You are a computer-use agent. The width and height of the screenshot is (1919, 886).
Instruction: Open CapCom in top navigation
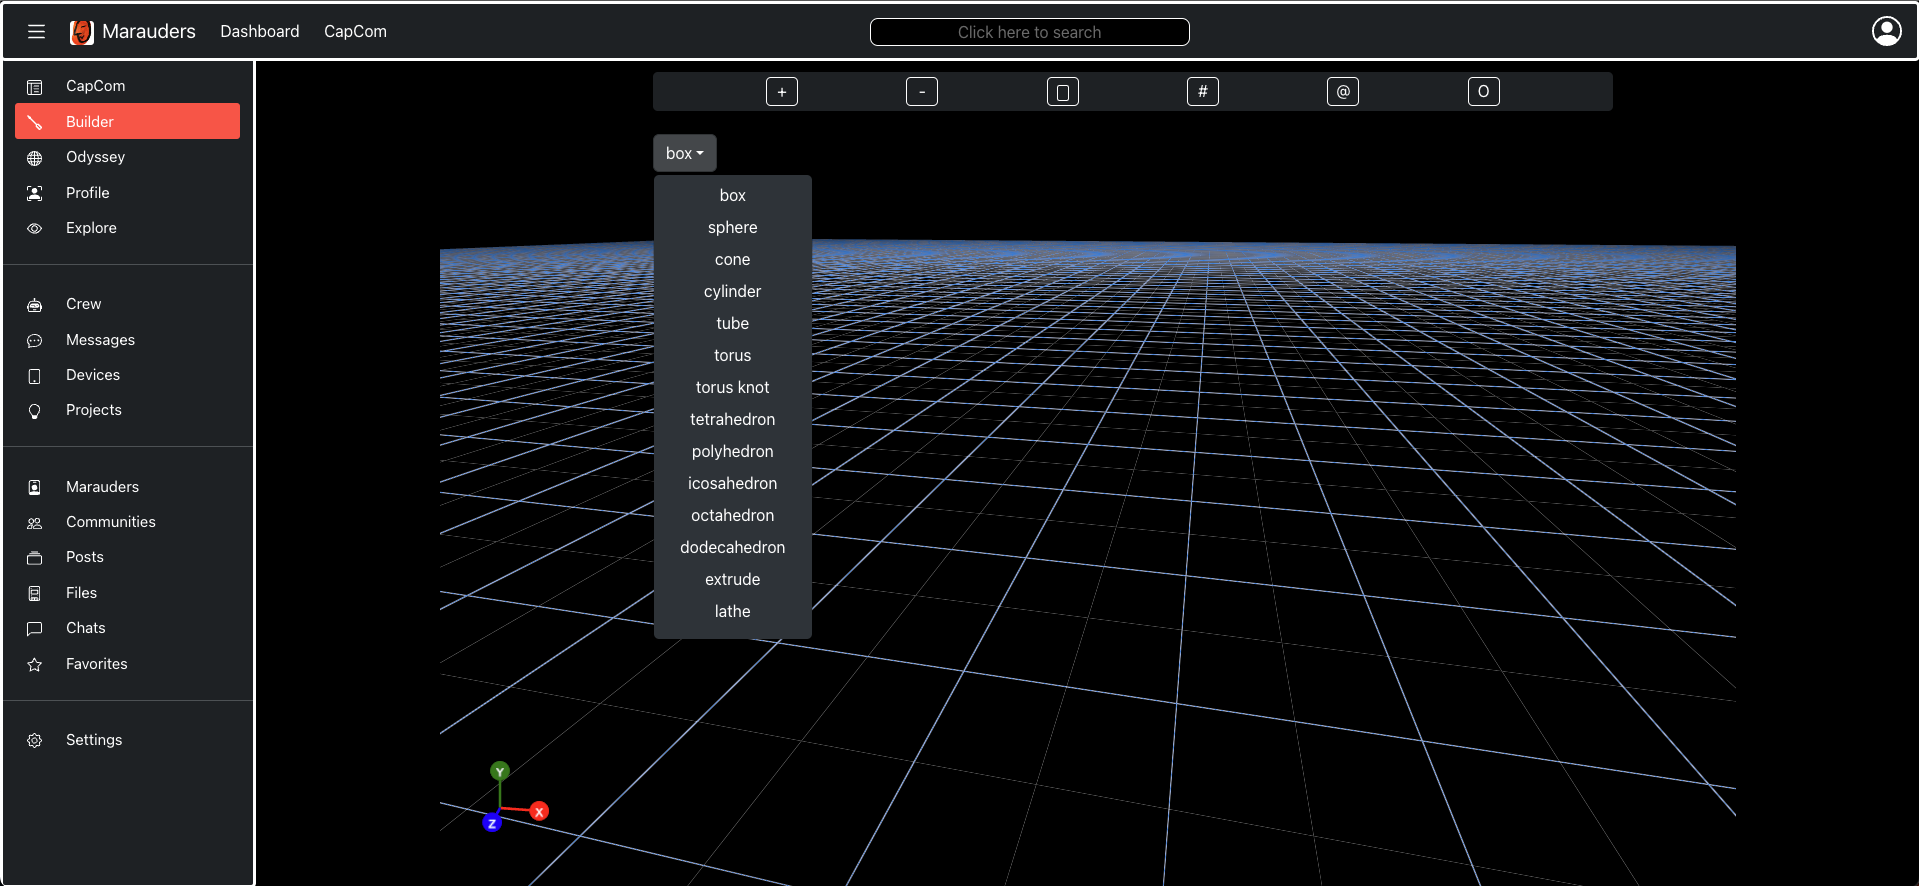[x=355, y=32]
